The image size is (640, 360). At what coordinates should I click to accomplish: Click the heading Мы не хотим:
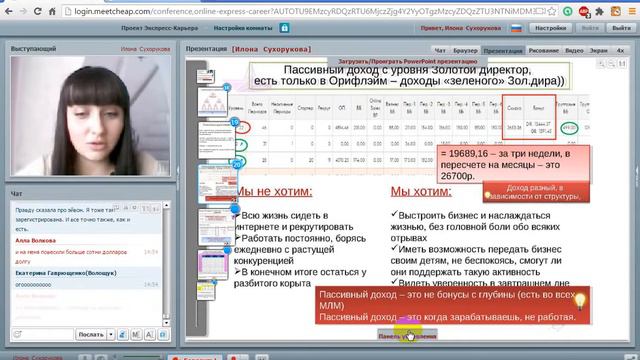point(274,191)
